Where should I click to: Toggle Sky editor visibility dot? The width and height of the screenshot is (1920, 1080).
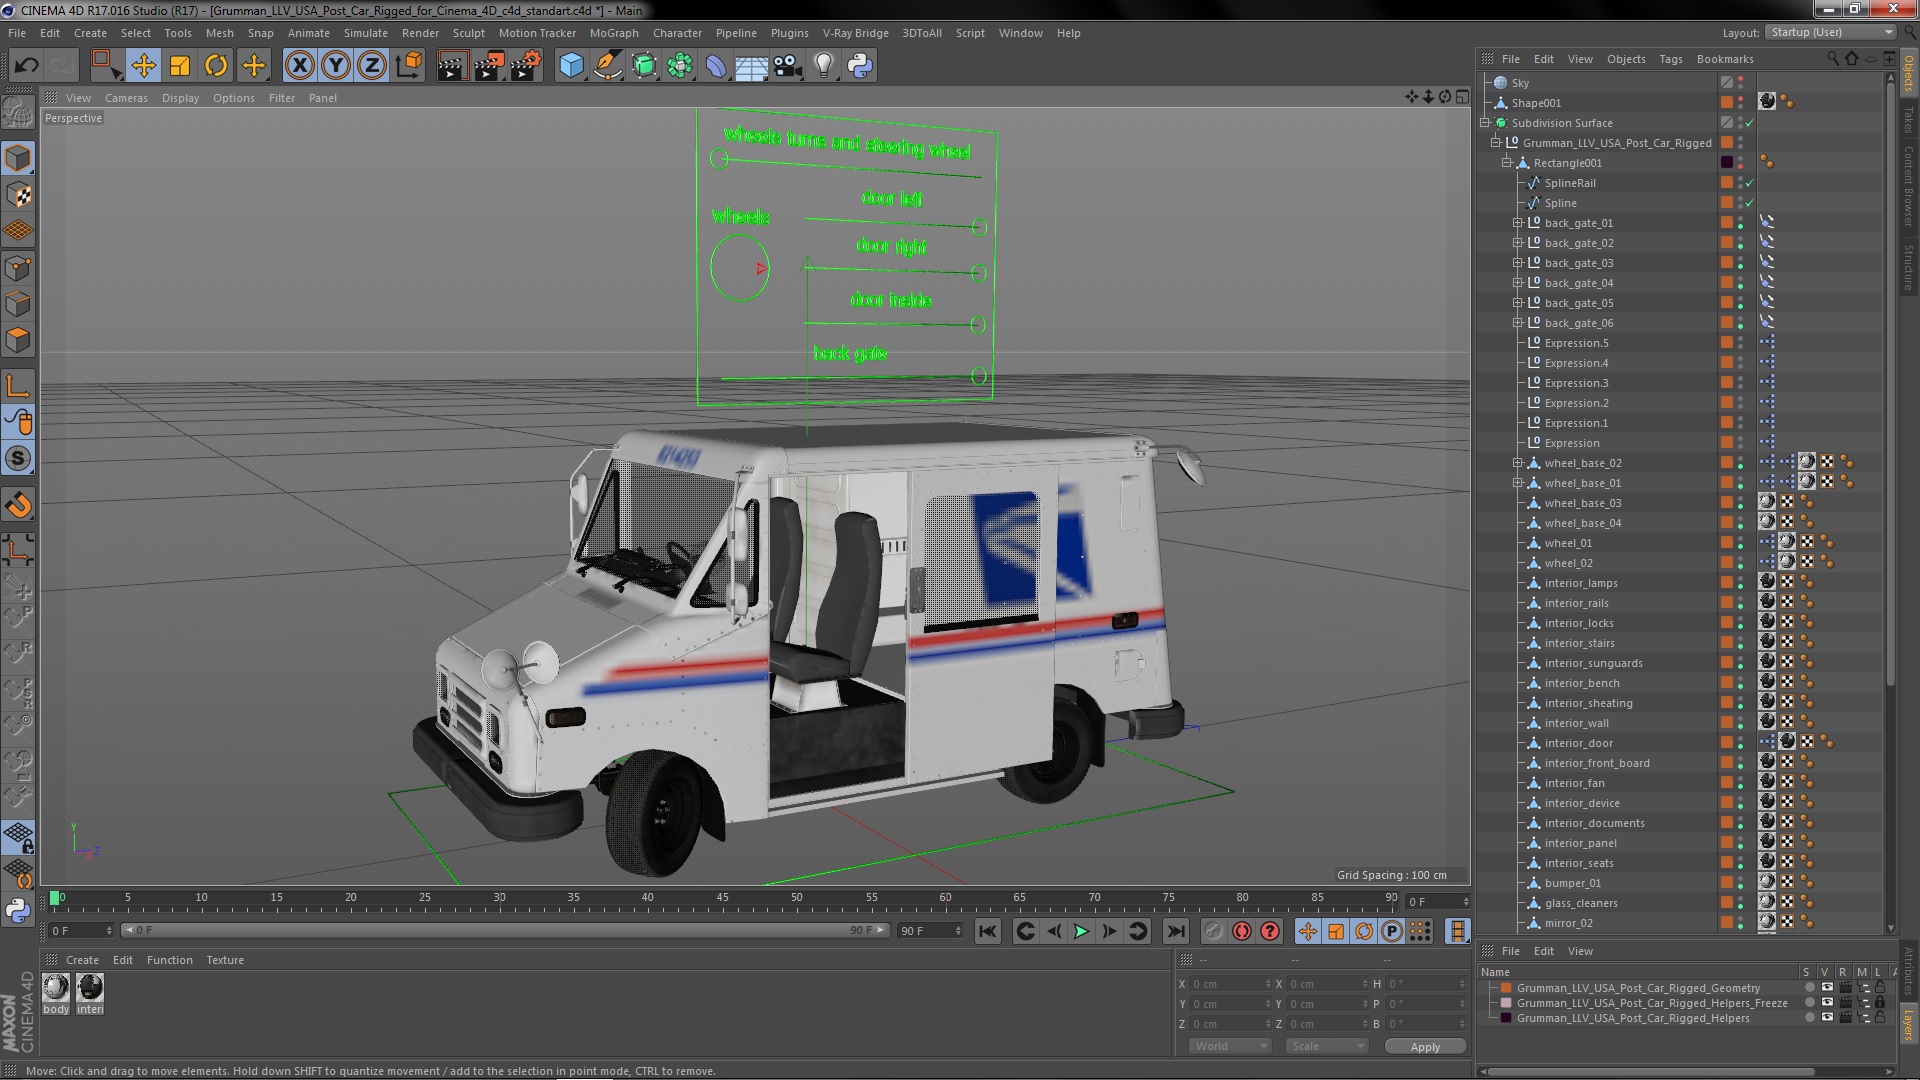(1741, 79)
